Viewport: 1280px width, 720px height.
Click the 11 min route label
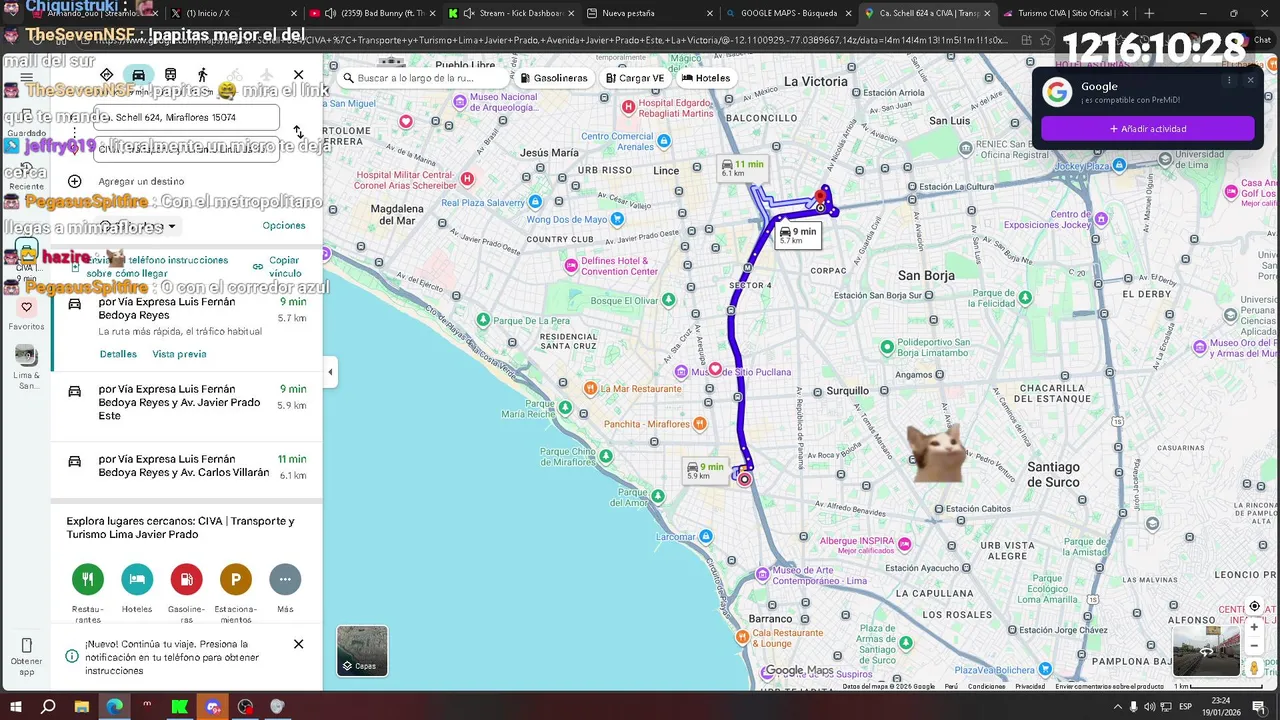742,167
